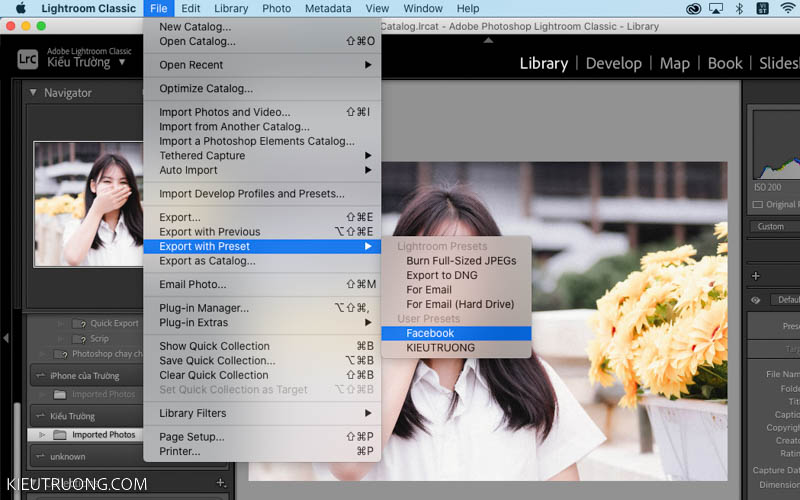The width and height of the screenshot is (800, 500).
Task: Choose Export as Catalog...
Action: coord(262,261)
